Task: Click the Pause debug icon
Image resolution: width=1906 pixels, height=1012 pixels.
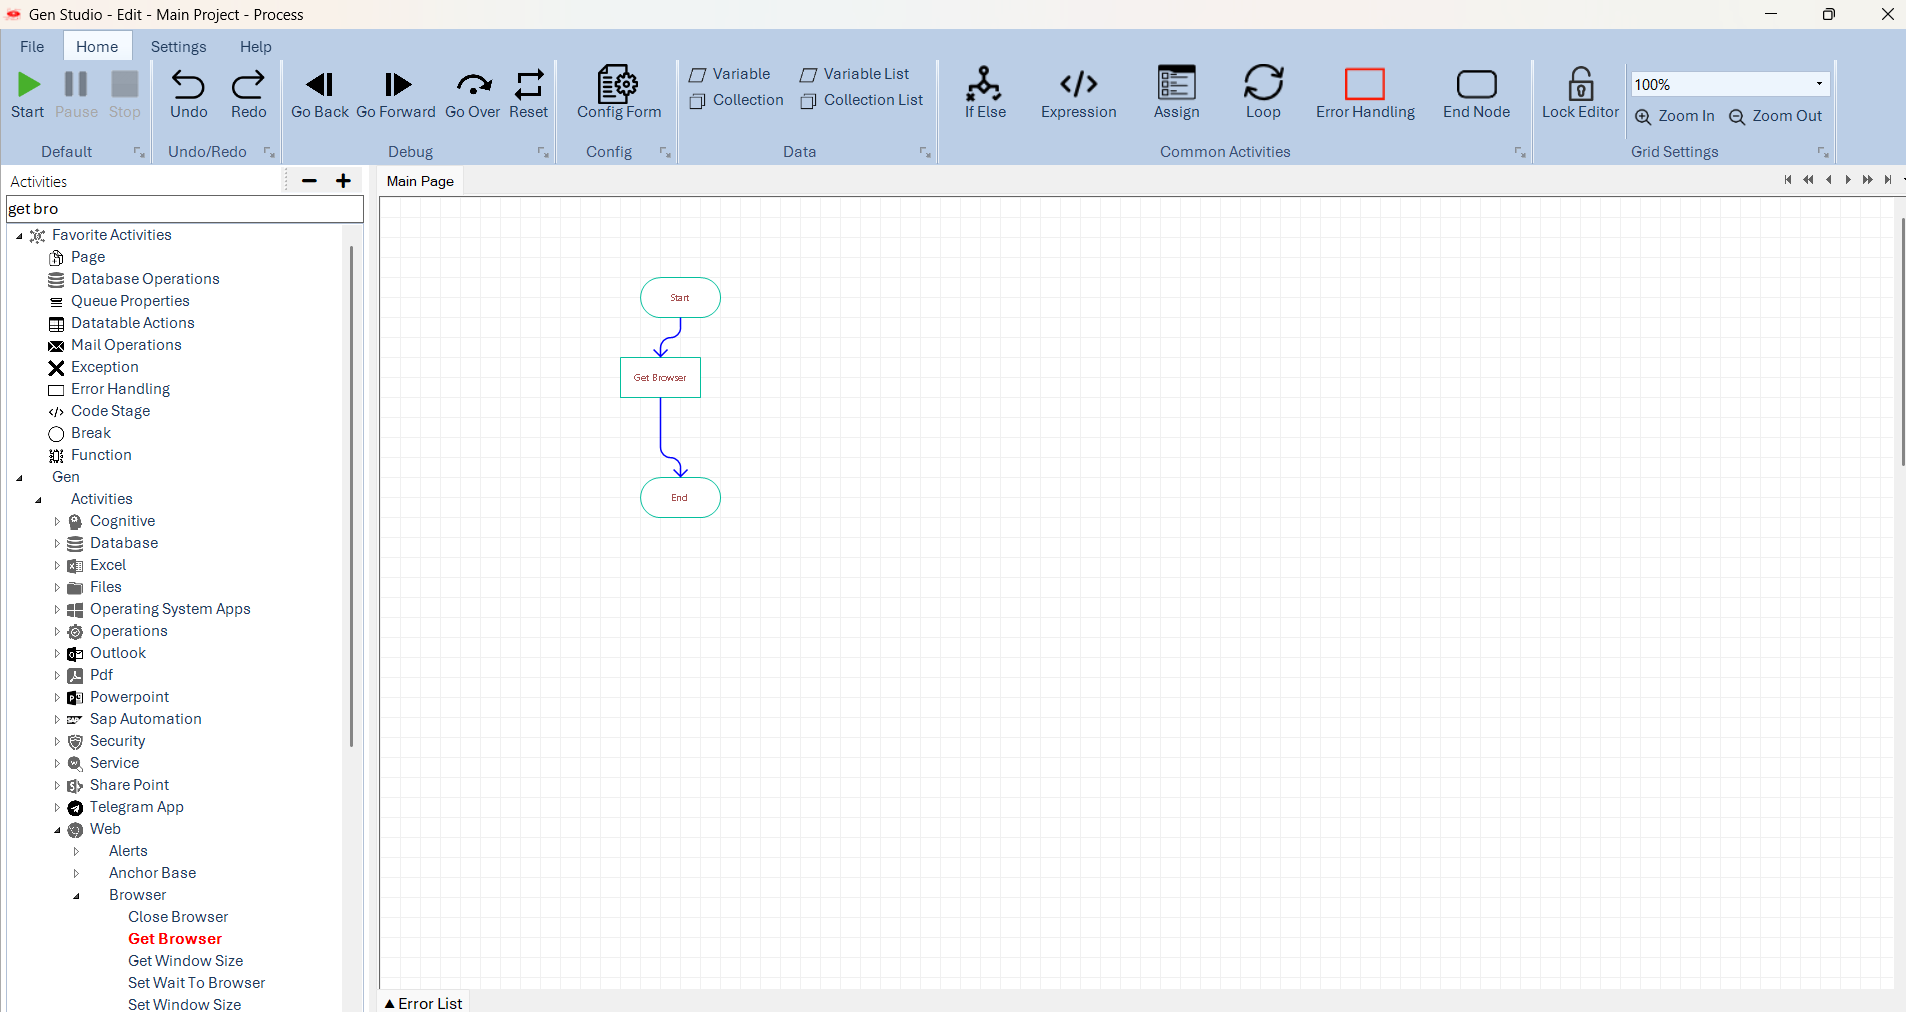Action: click(76, 84)
